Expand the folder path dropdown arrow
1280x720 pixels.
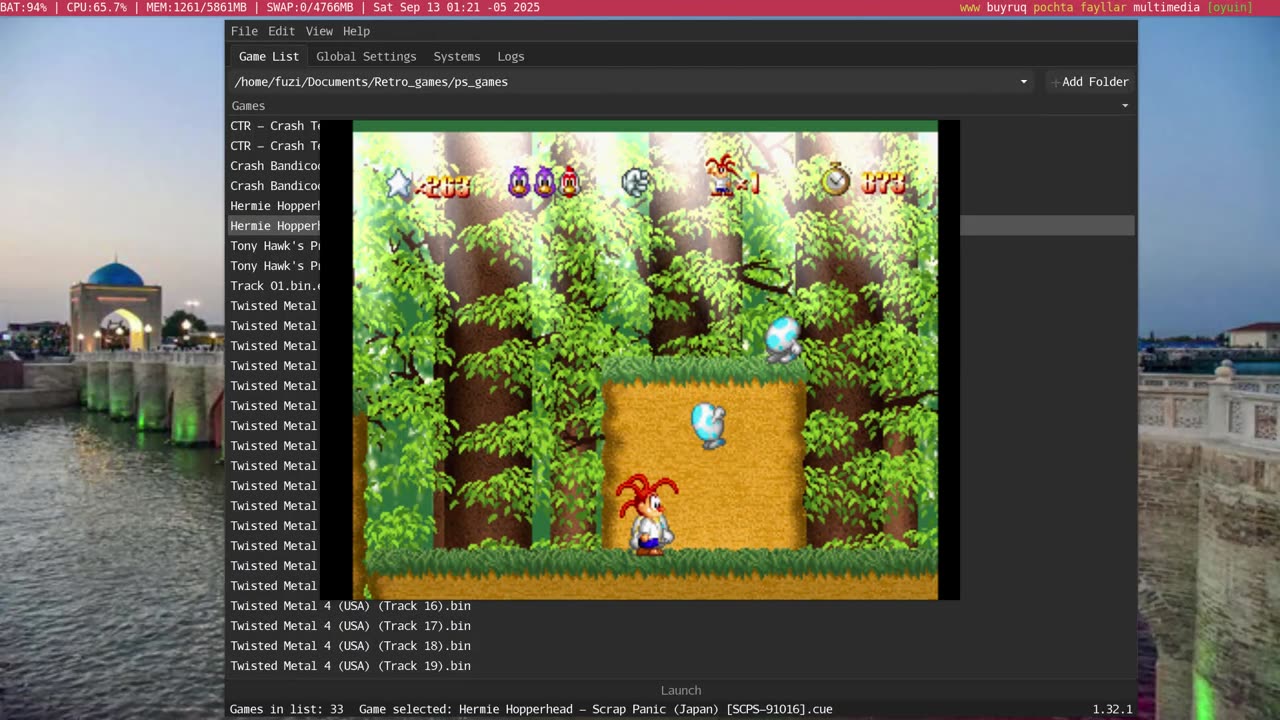coord(1023,82)
